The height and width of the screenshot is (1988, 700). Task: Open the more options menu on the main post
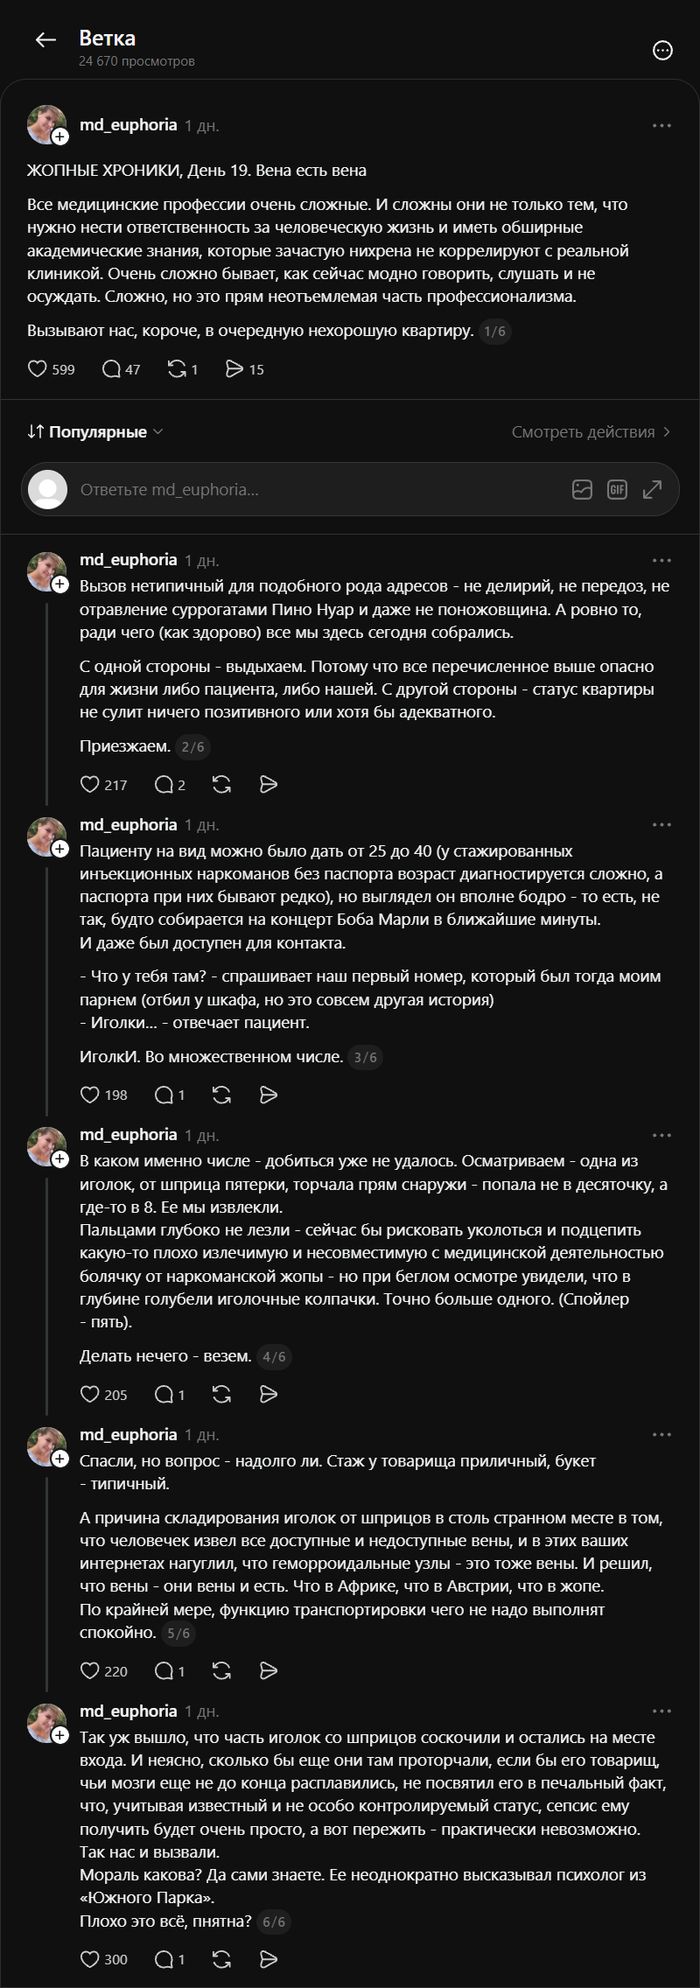pyautogui.click(x=662, y=126)
